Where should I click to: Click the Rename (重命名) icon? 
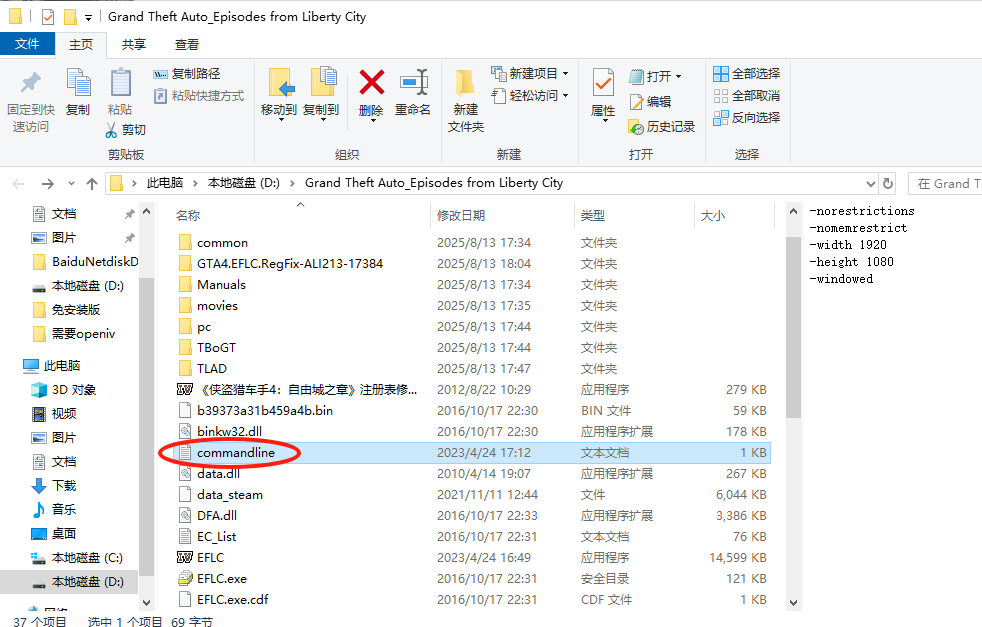coord(413,83)
